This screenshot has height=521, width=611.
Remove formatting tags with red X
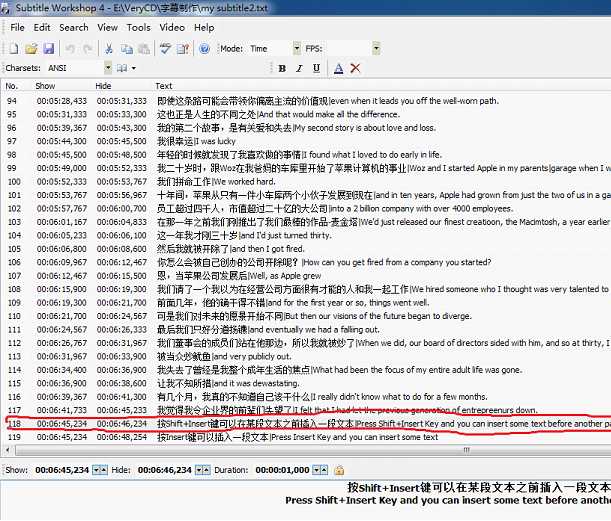click(355, 68)
